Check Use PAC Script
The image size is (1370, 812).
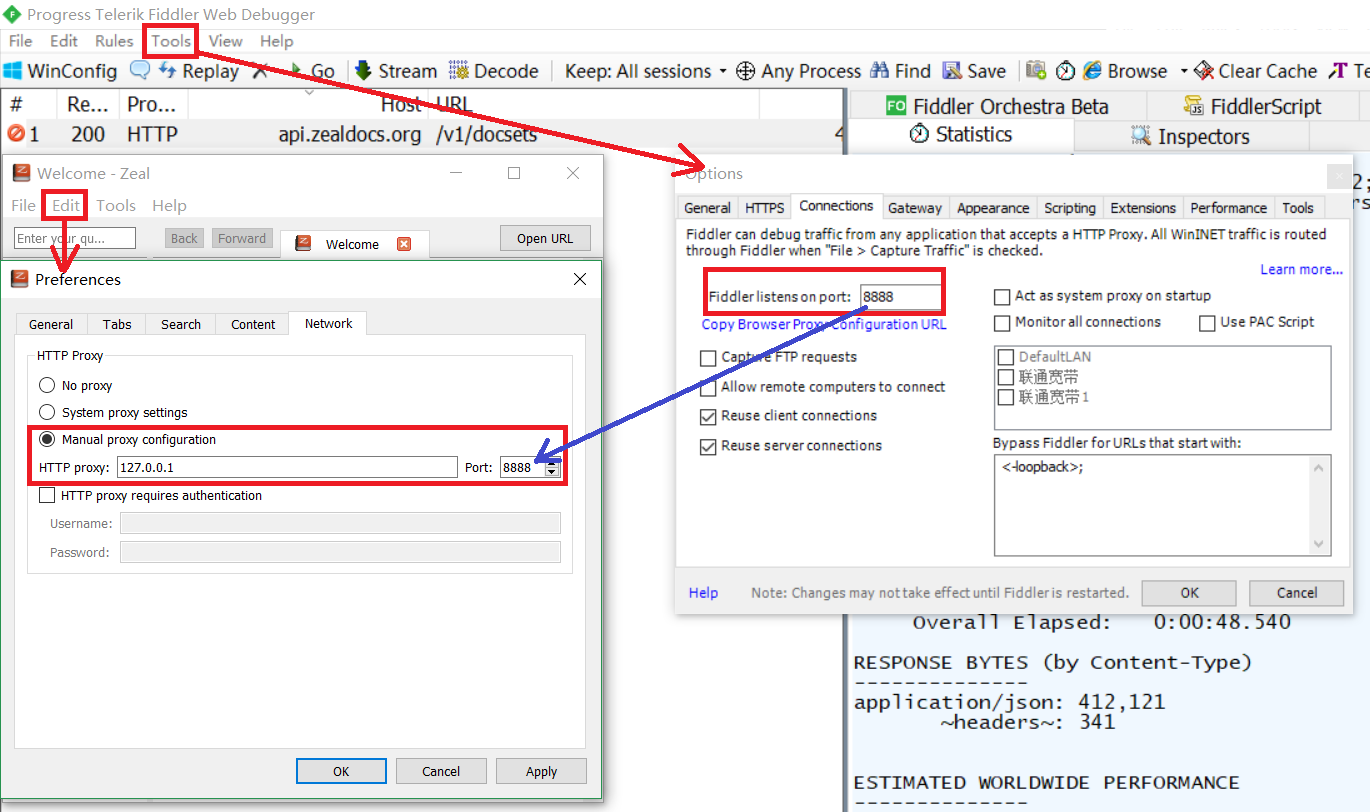click(x=1207, y=323)
